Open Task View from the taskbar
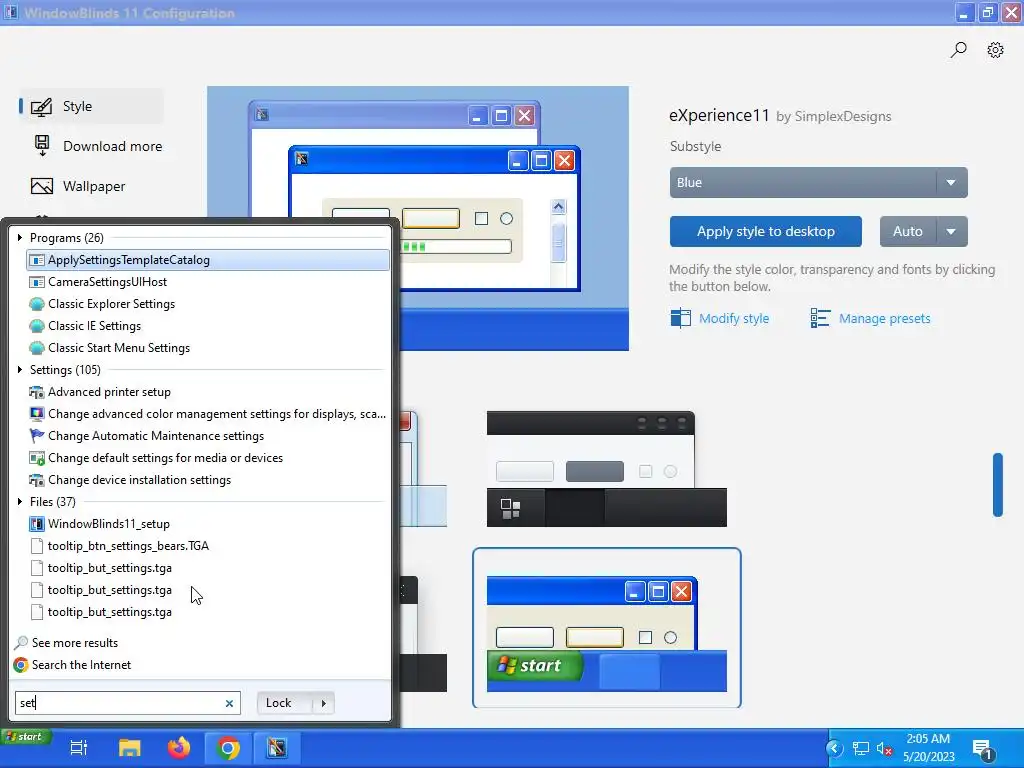This screenshot has height=768, width=1024. 78,748
